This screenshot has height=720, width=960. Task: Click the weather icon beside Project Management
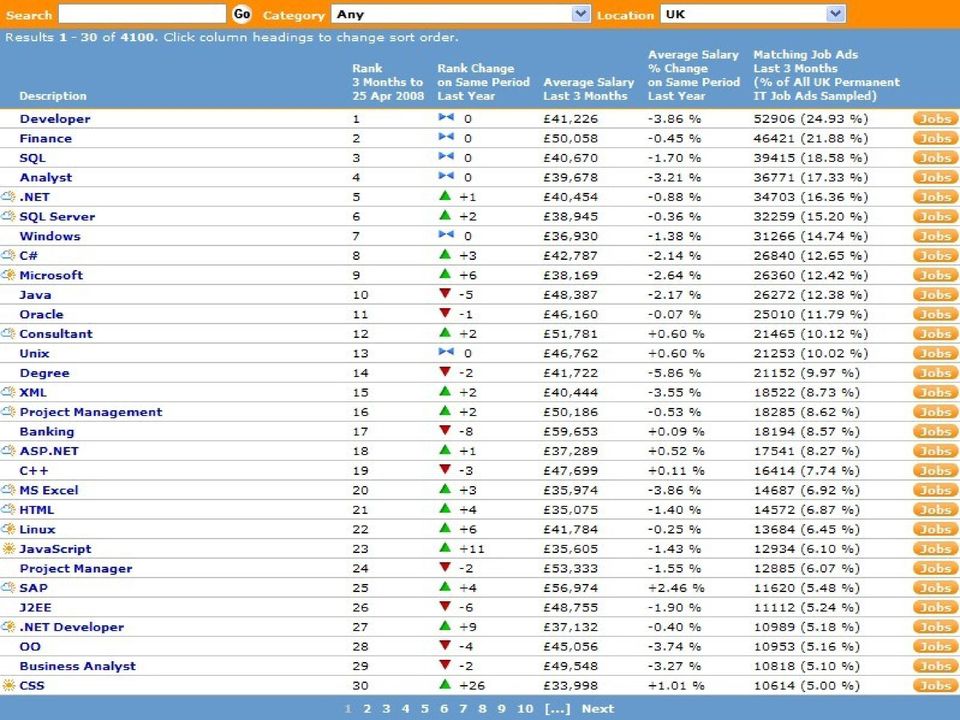9,411
